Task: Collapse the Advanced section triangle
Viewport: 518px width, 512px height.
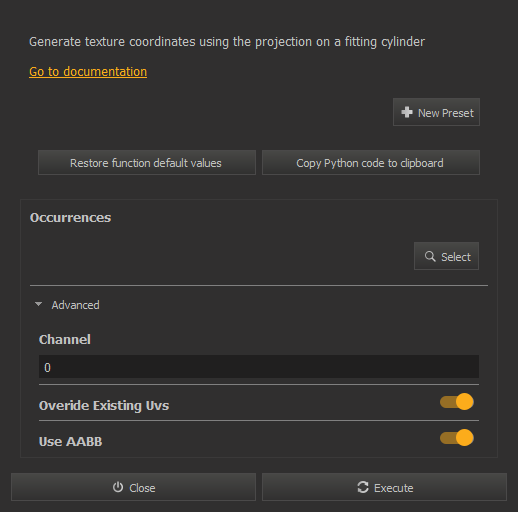Action: pyautogui.click(x=38, y=304)
